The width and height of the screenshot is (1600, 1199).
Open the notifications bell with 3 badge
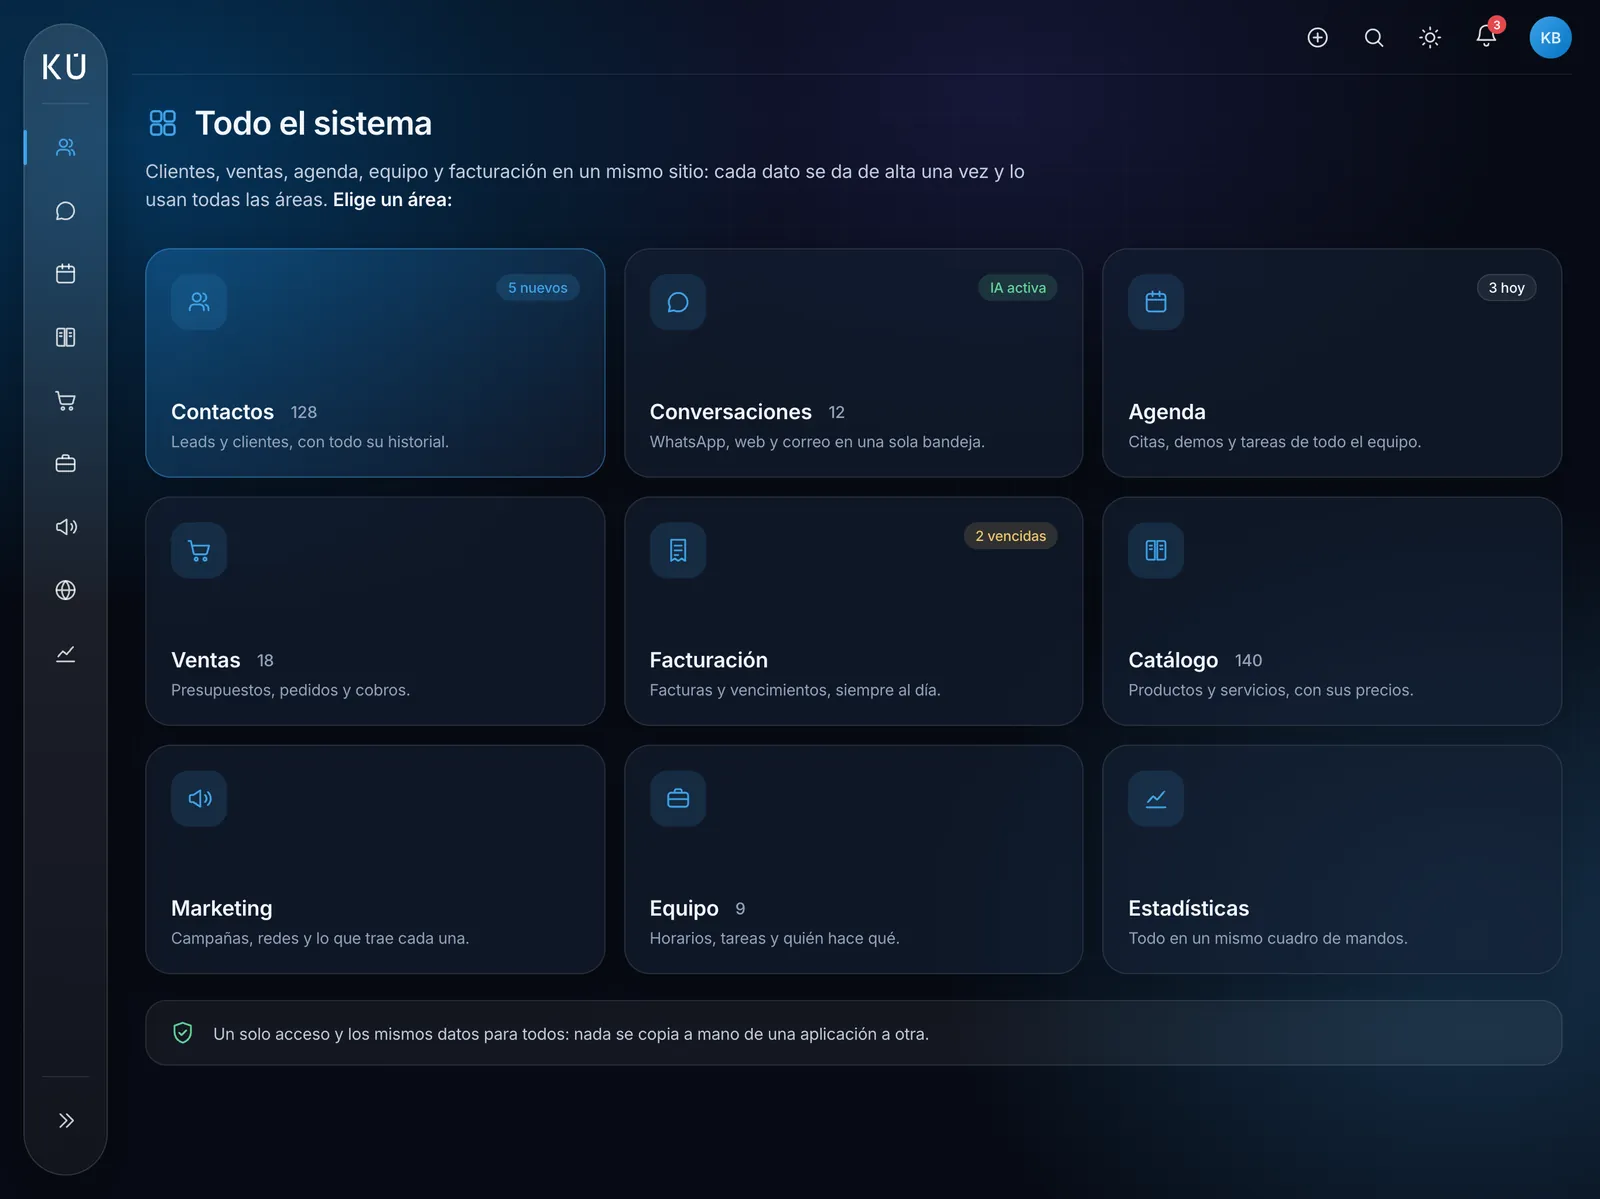(x=1486, y=38)
